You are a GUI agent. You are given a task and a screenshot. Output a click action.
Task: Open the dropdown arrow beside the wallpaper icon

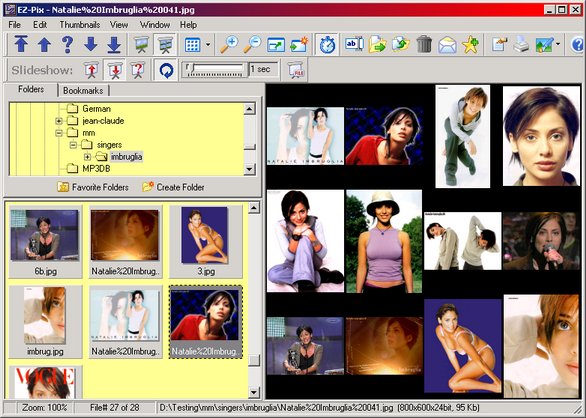tap(558, 44)
